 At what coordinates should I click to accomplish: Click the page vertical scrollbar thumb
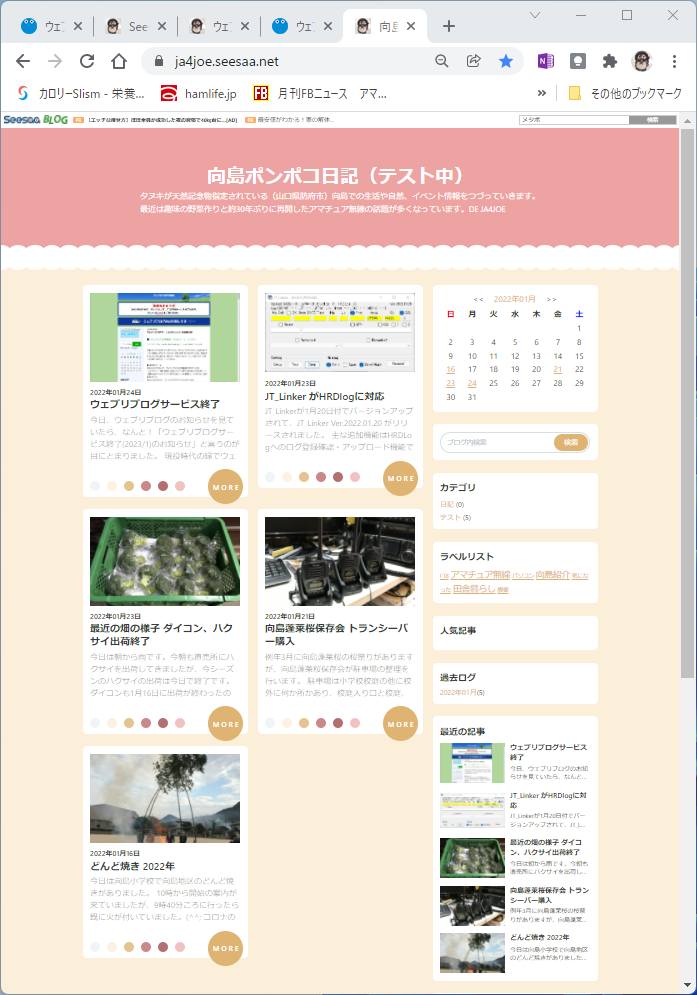click(687, 403)
